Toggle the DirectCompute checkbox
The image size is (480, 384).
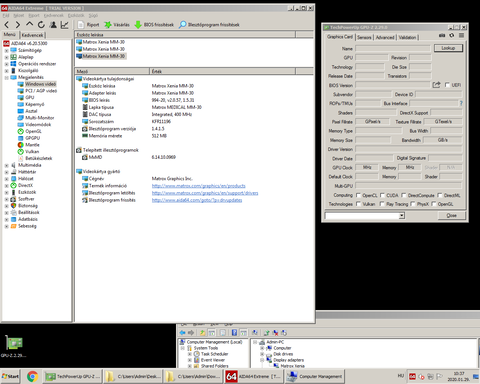(x=404, y=195)
